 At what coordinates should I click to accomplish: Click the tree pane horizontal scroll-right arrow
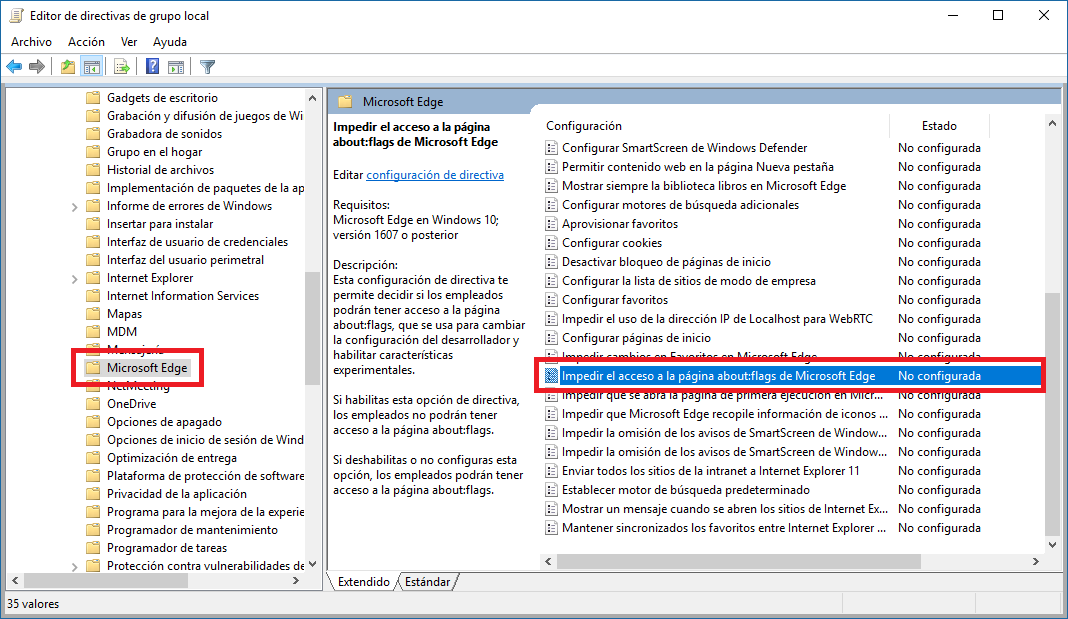tap(296, 581)
